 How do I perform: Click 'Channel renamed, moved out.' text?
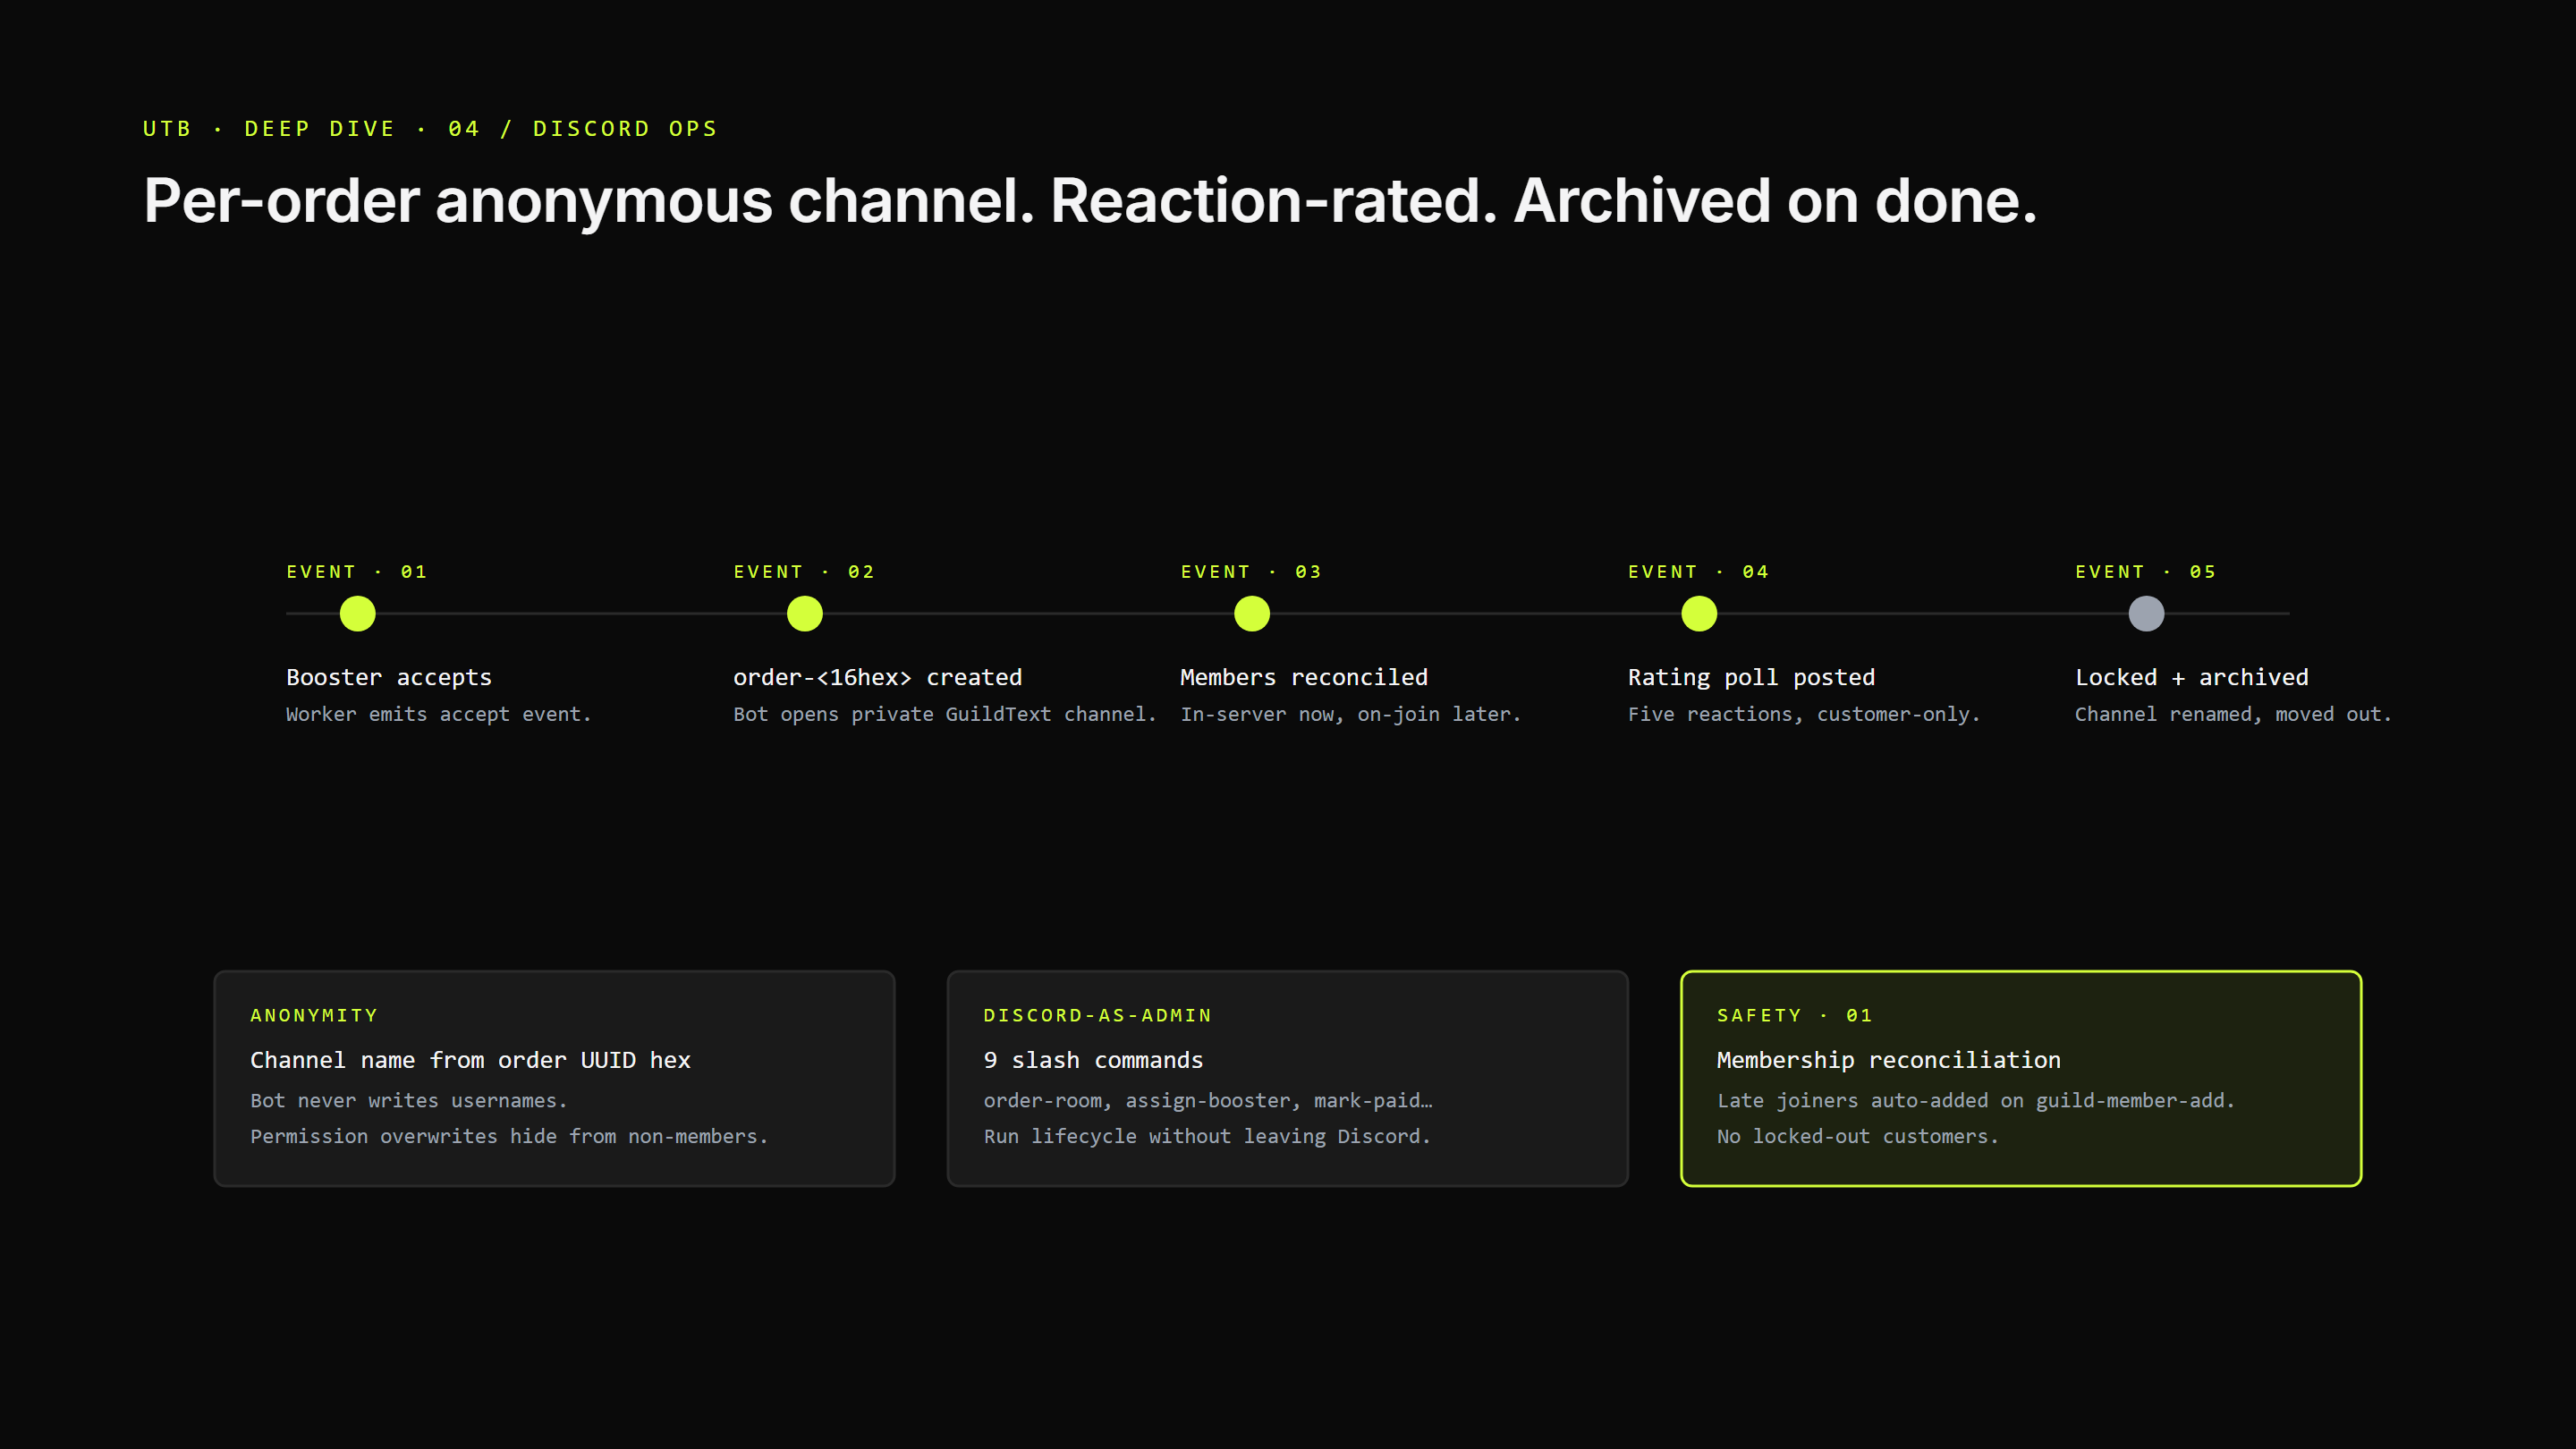2233,714
